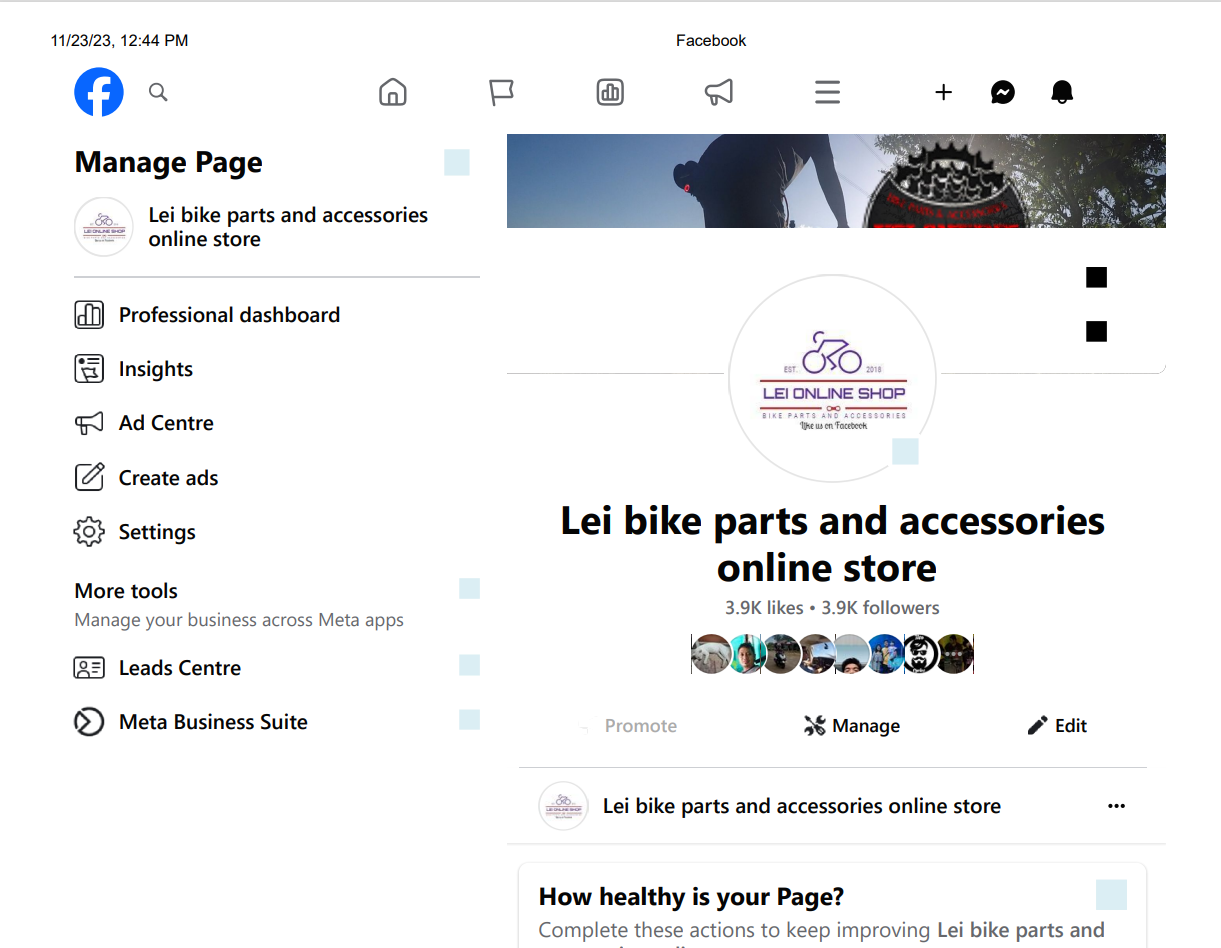Open the megaphone ads icon in top bar

click(719, 92)
